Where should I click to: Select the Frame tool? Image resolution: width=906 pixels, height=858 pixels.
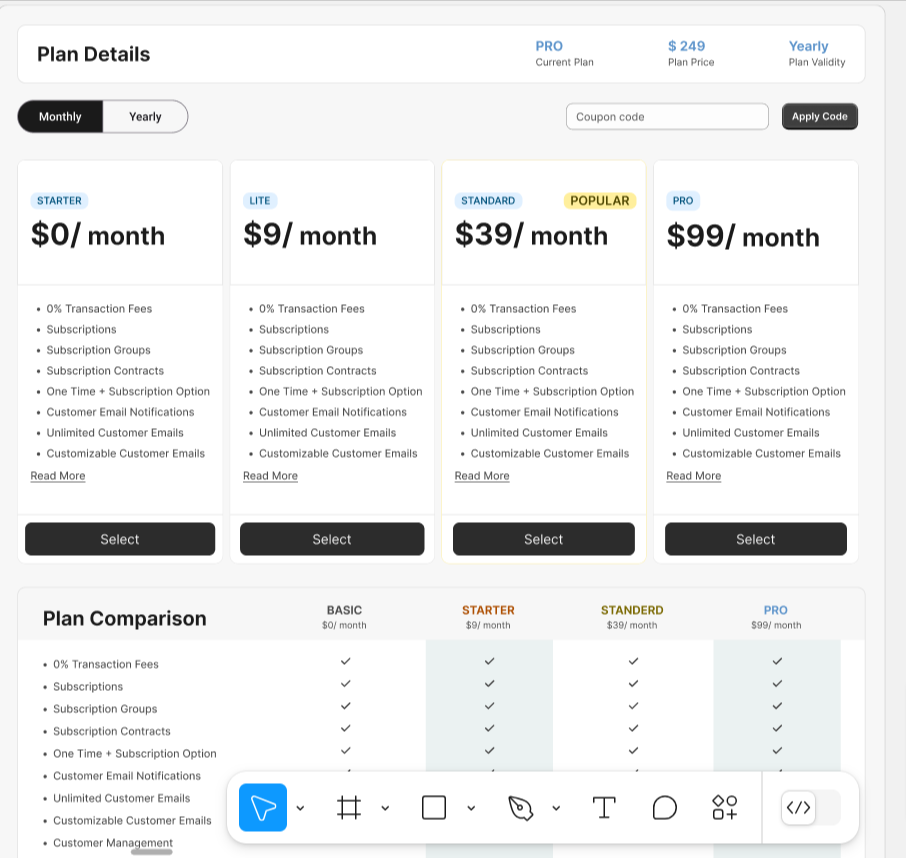click(x=348, y=808)
